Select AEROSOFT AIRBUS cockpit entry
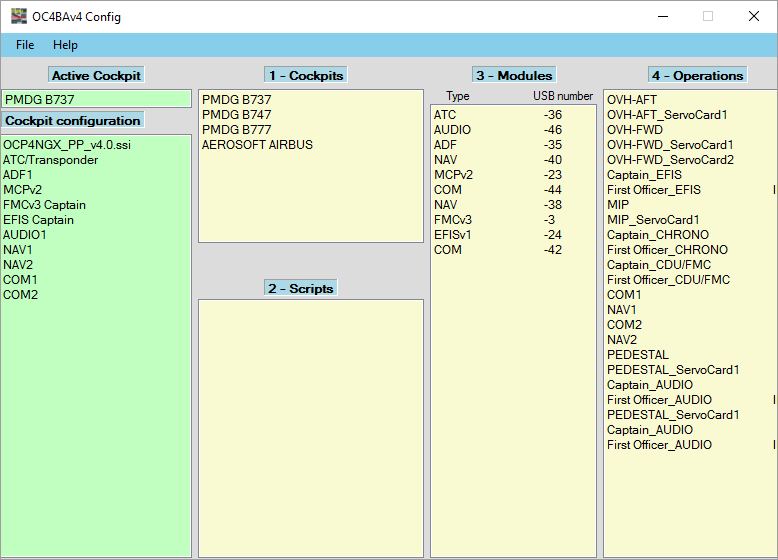Screen dimensions: 778x560 pyautogui.click(x=257, y=145)
